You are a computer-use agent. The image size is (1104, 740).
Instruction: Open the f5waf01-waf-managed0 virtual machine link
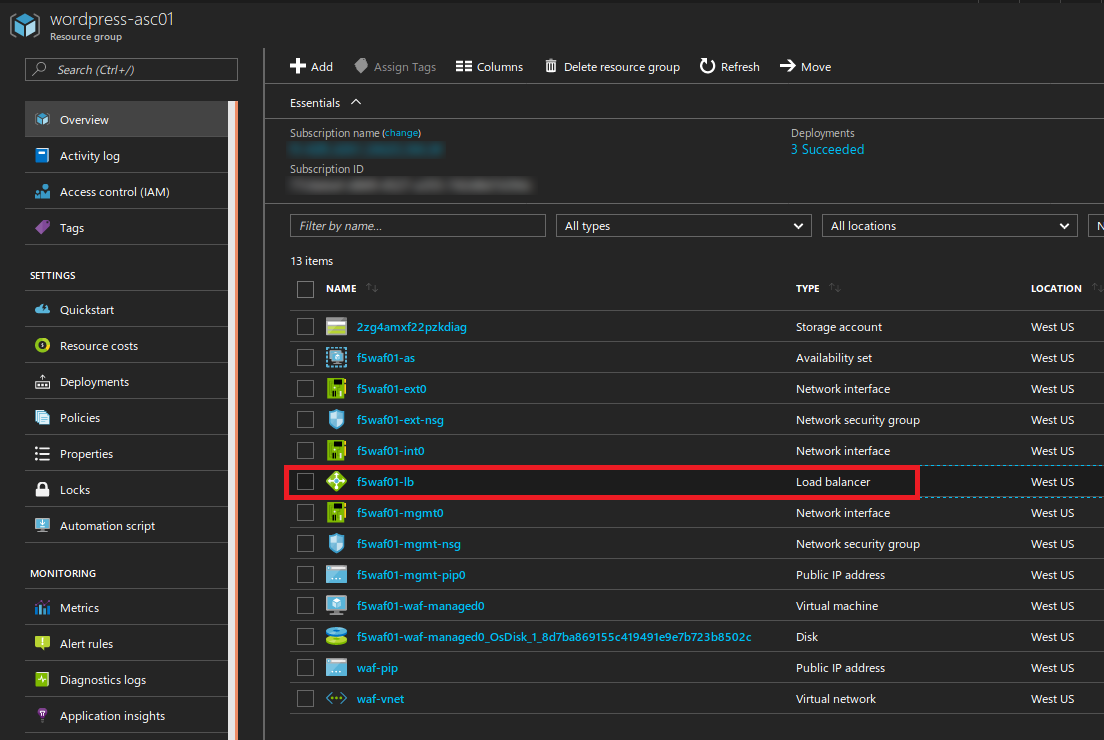(420, 606)
